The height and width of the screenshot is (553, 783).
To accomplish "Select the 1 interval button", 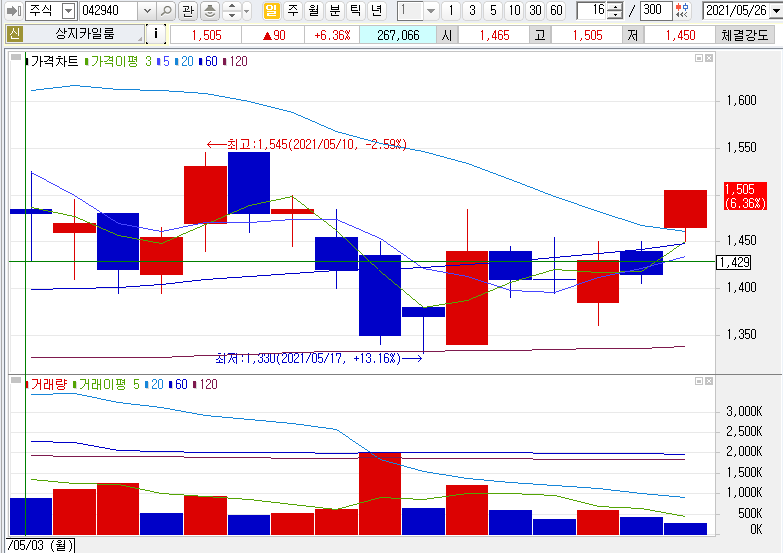I will coord(451,10).
